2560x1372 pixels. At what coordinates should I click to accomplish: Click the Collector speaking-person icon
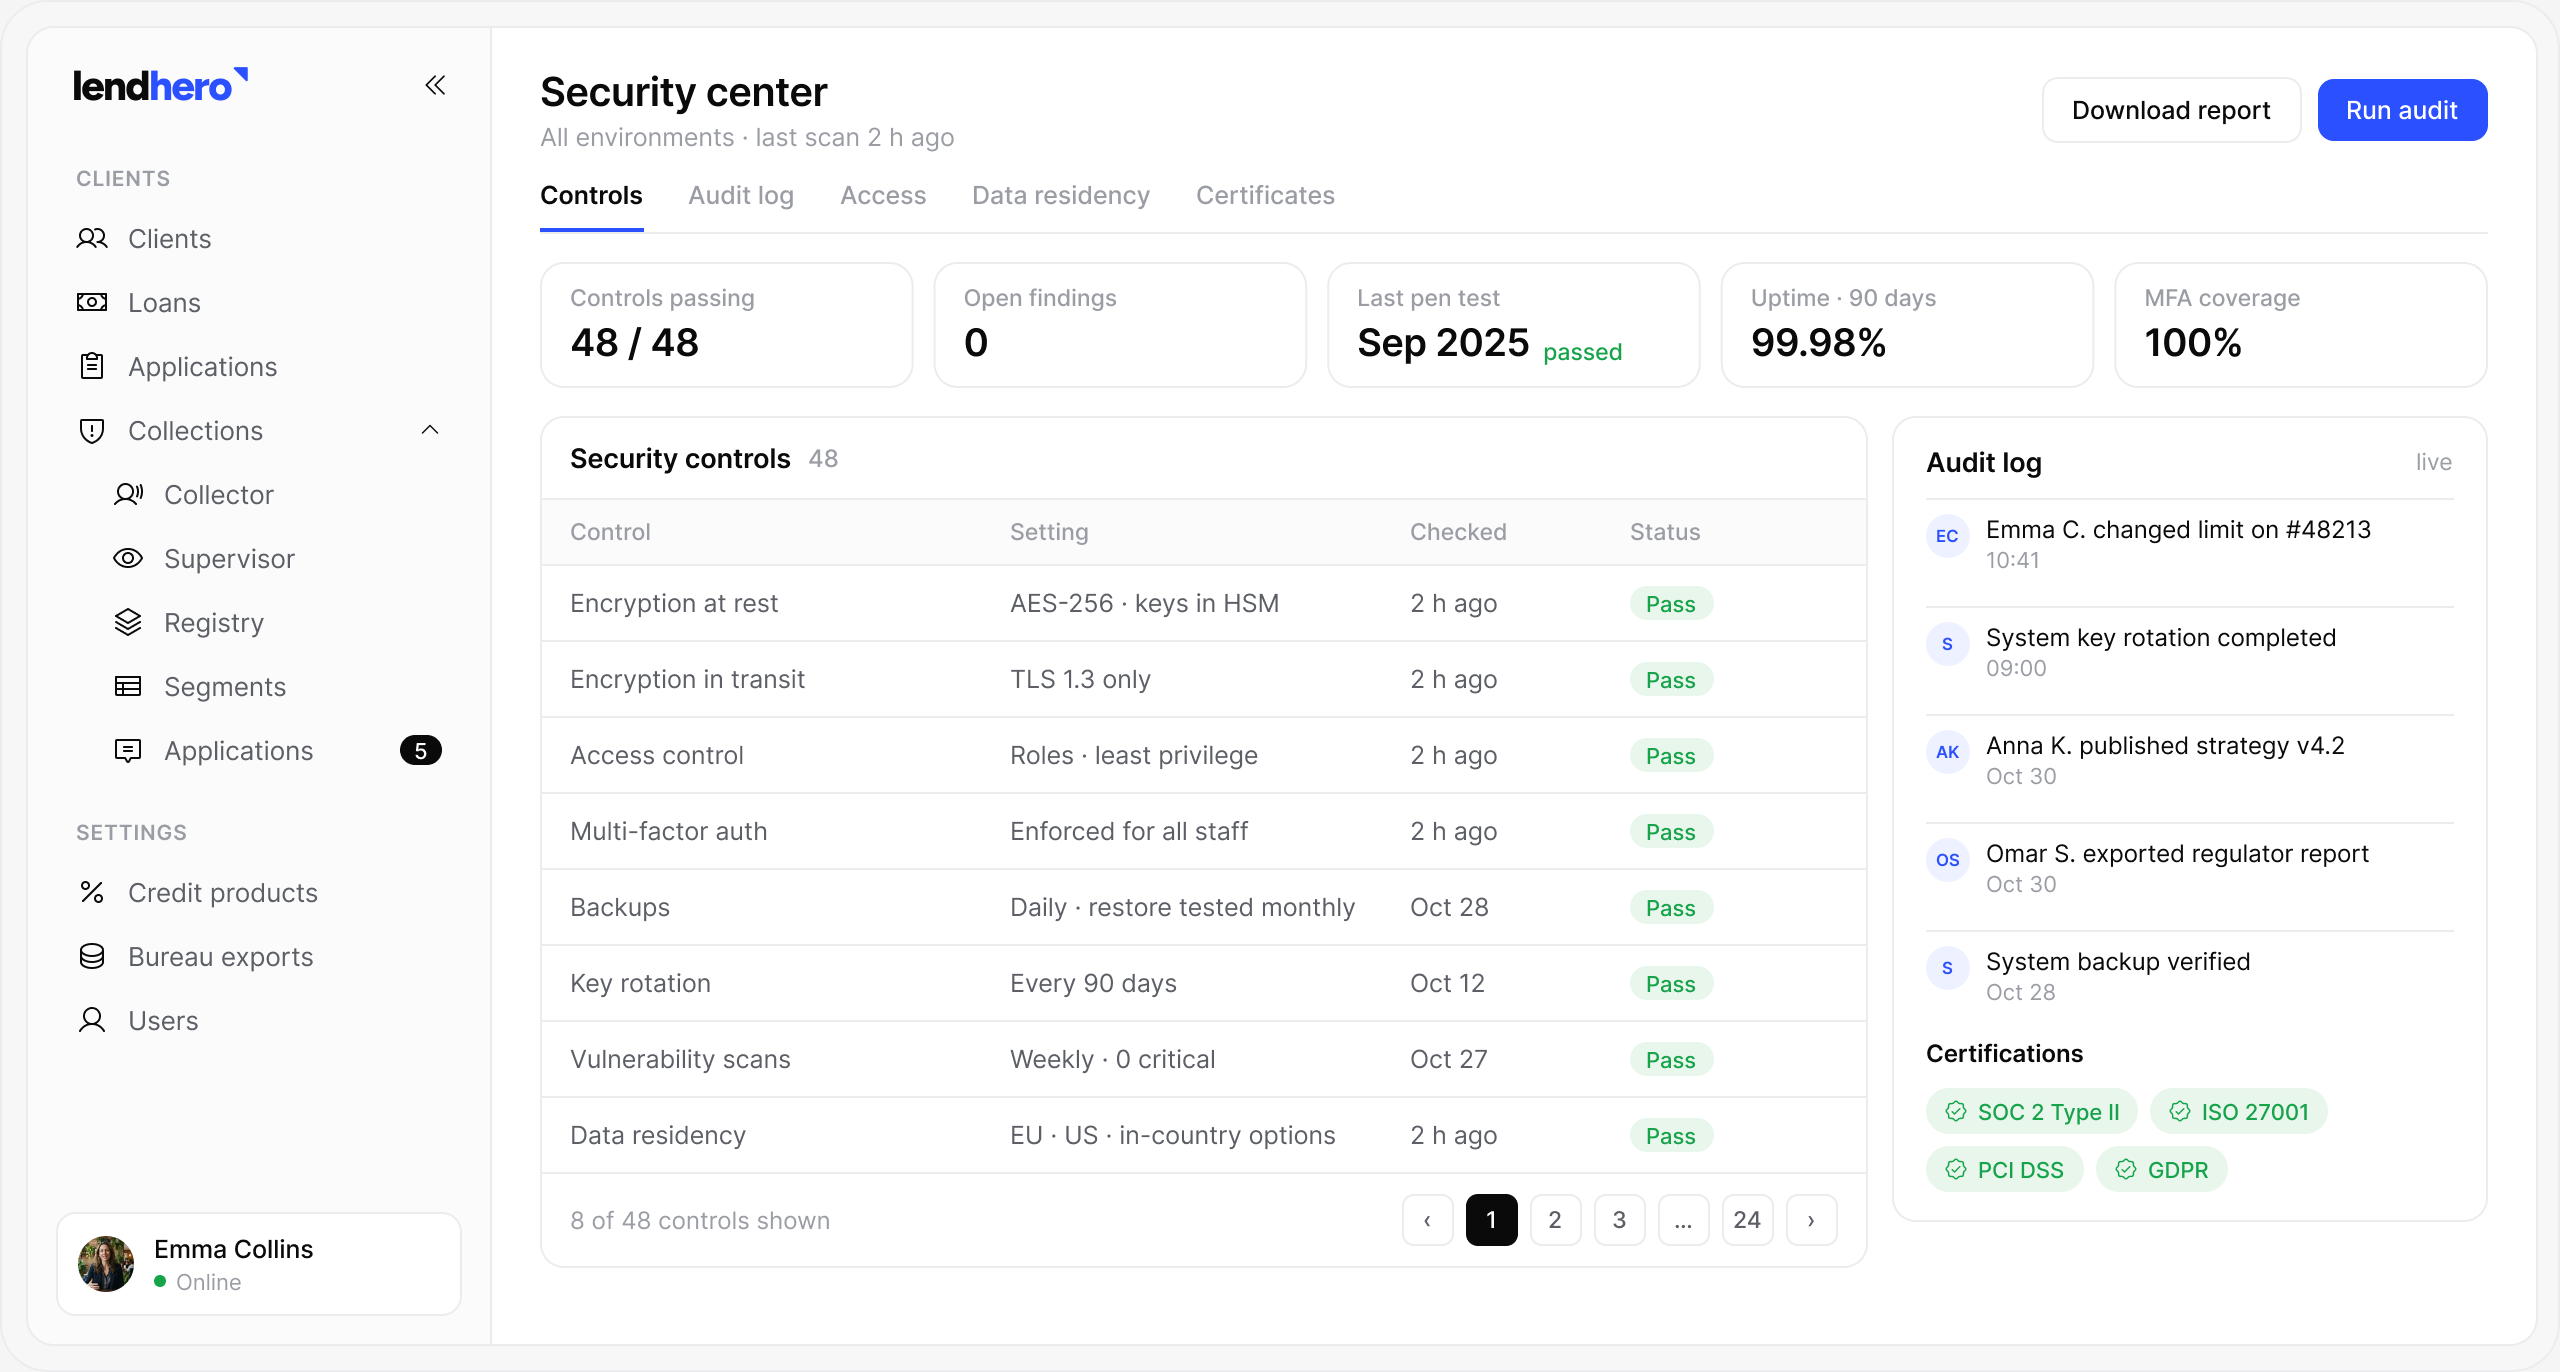click(128, 495)
